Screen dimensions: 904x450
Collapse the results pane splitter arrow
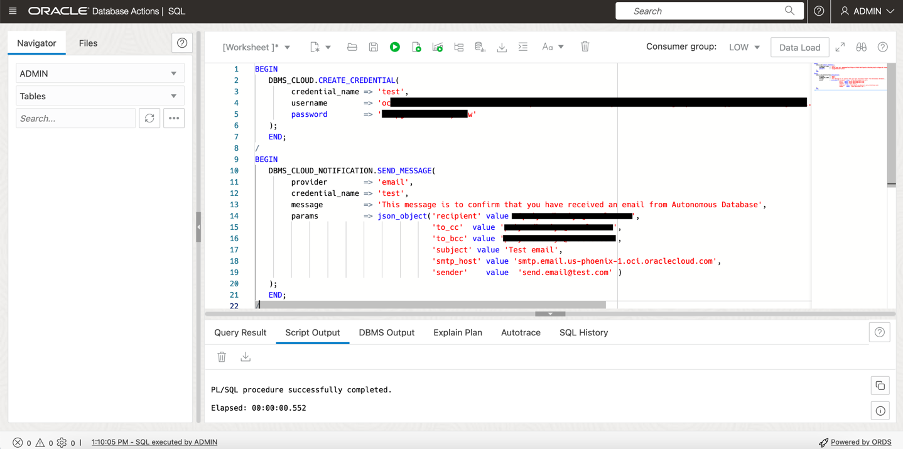pos(550,313)
